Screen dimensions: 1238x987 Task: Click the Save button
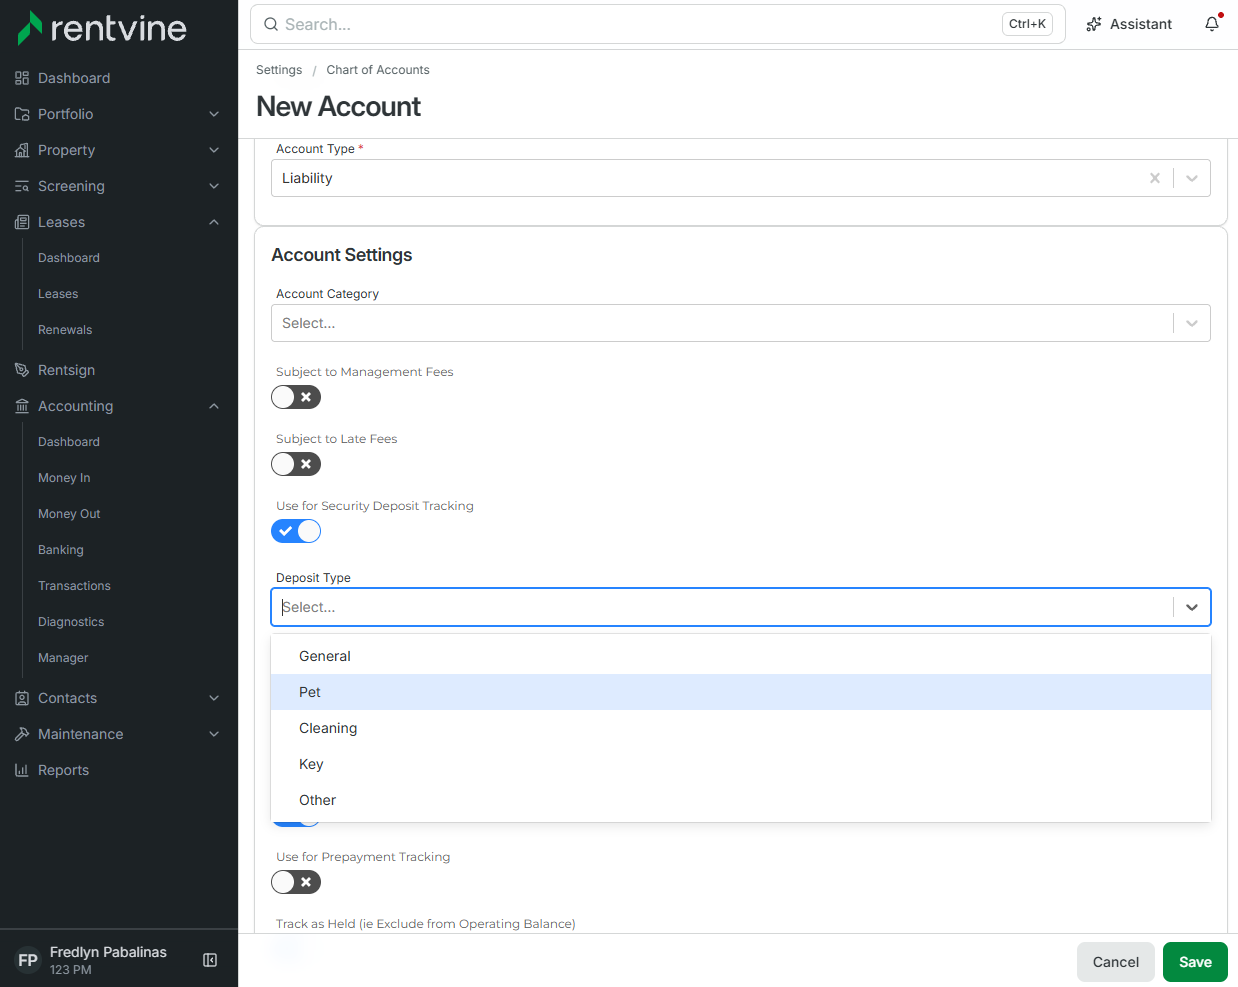[x=1195, y=962]
